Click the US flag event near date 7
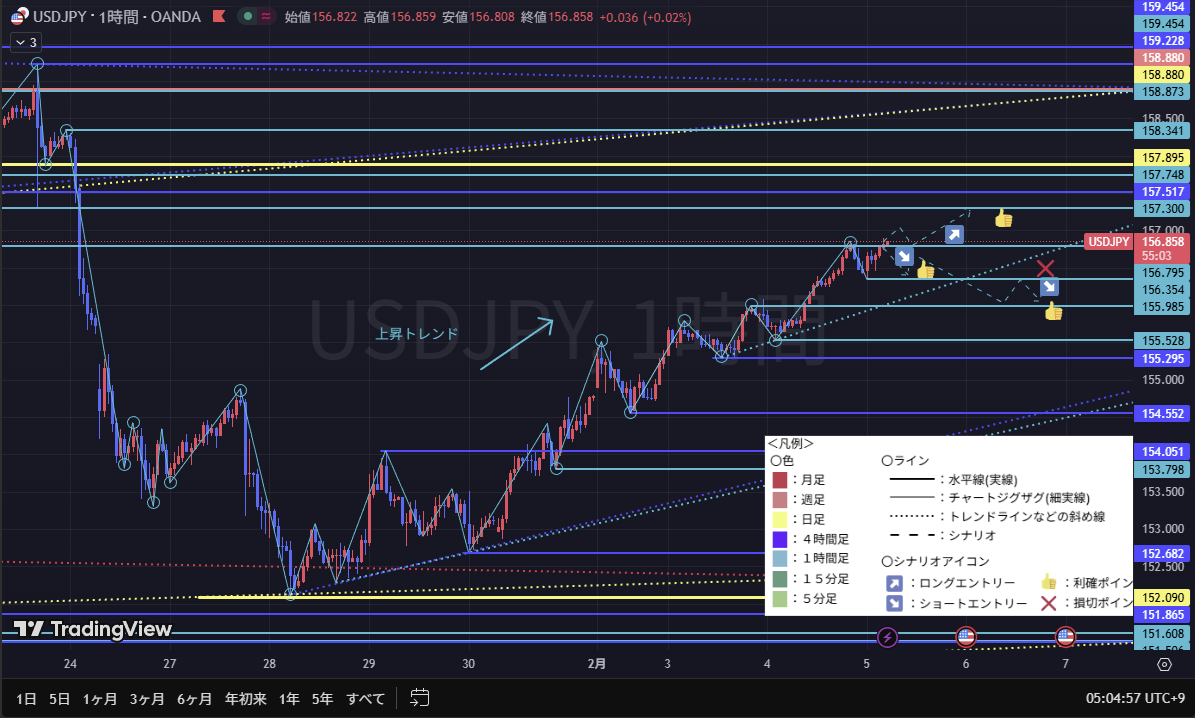This screenshot has width=1195, height=718. (1065, 636)
